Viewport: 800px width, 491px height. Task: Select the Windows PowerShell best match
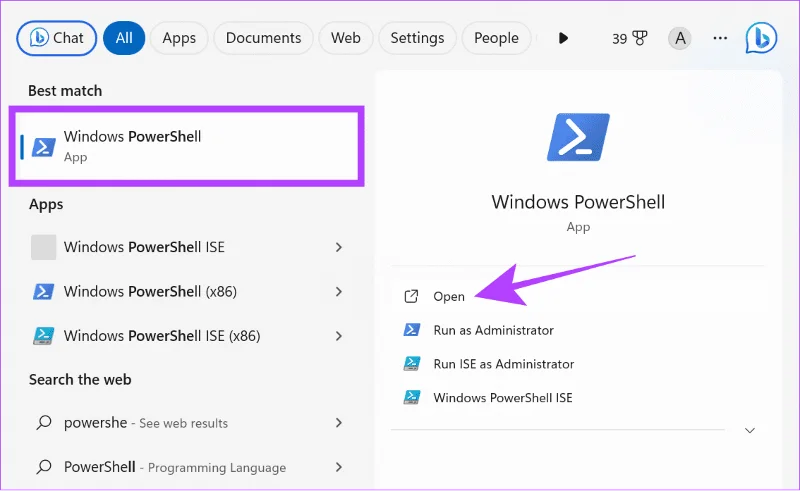coord(187,146)
